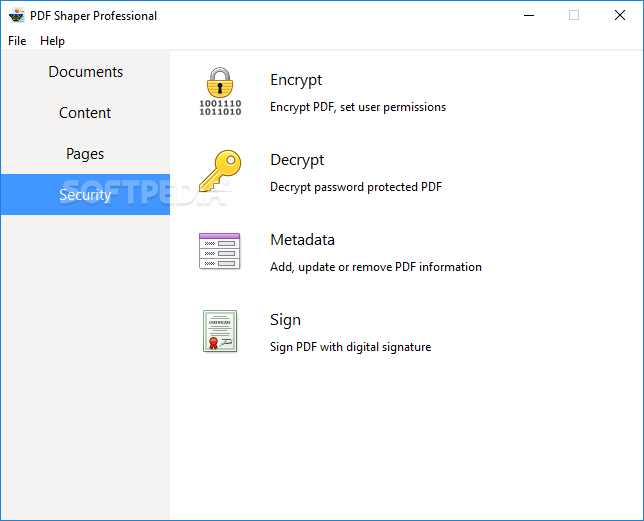Click 'Encrypt PDF, set user permissions' text
Screen dimensions: 644x521
[x=358, y=107]
